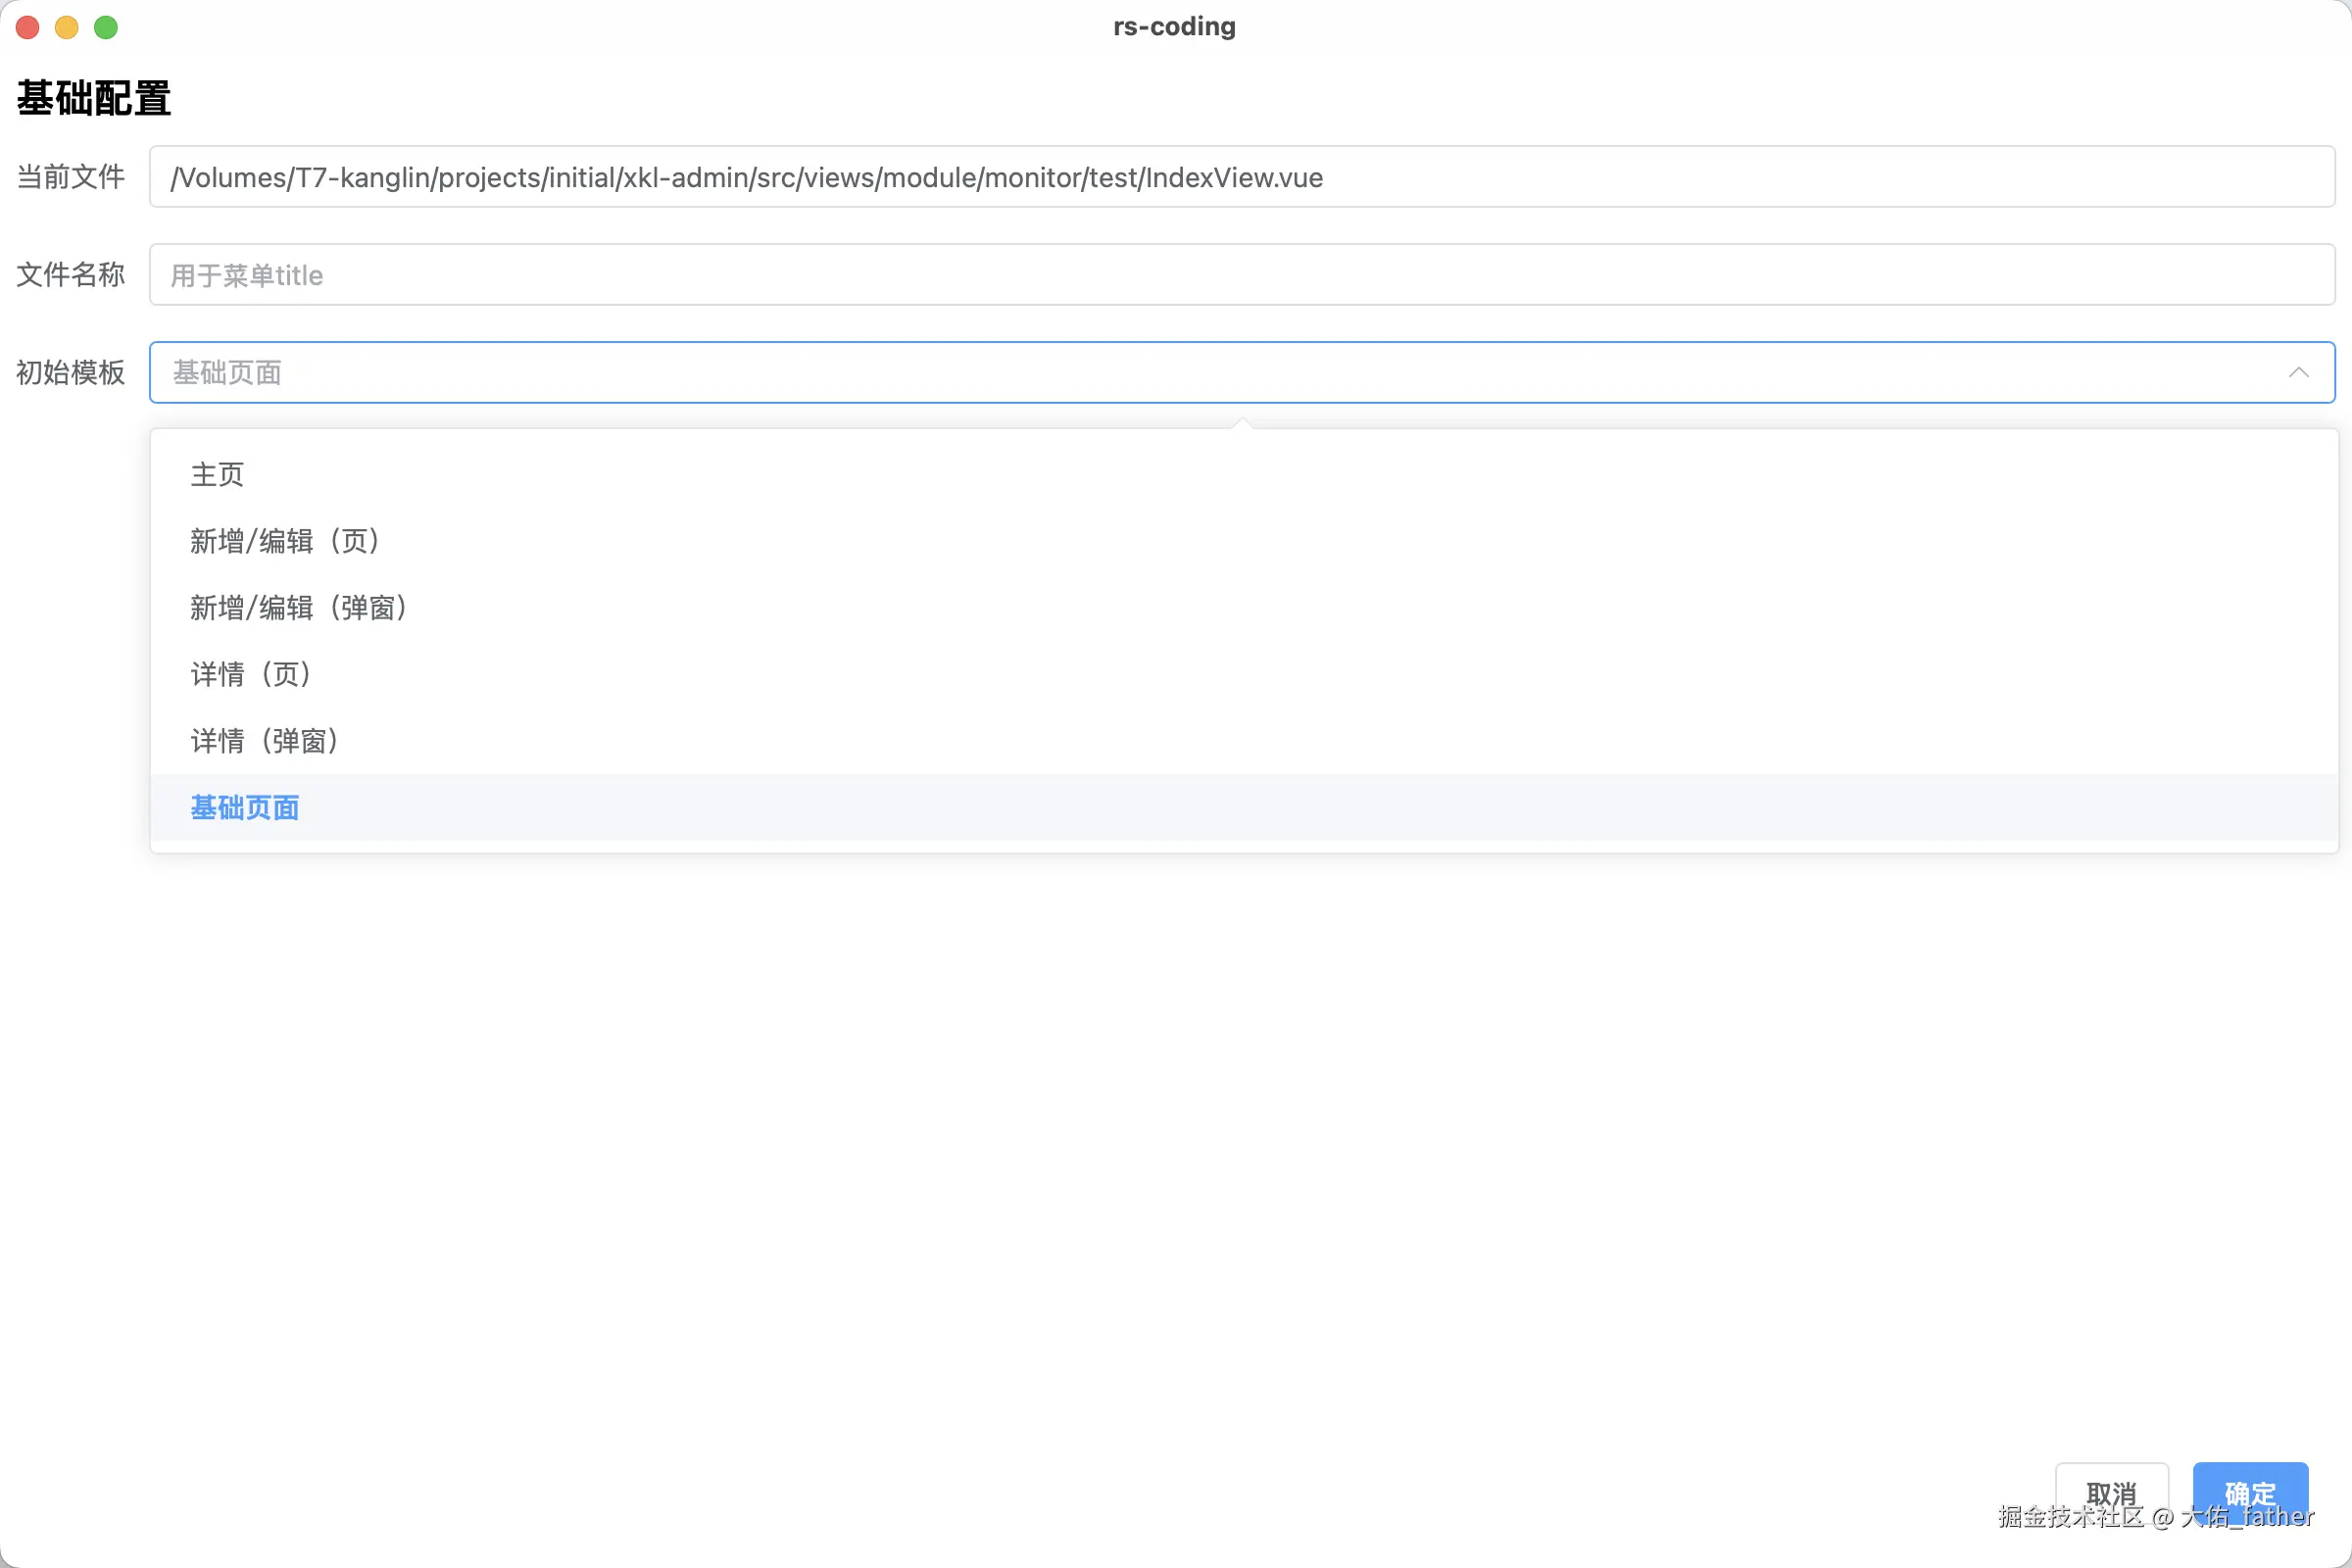
Task: Collapse dropdown using the up chevron arrow
Action: pos(2298,373)
